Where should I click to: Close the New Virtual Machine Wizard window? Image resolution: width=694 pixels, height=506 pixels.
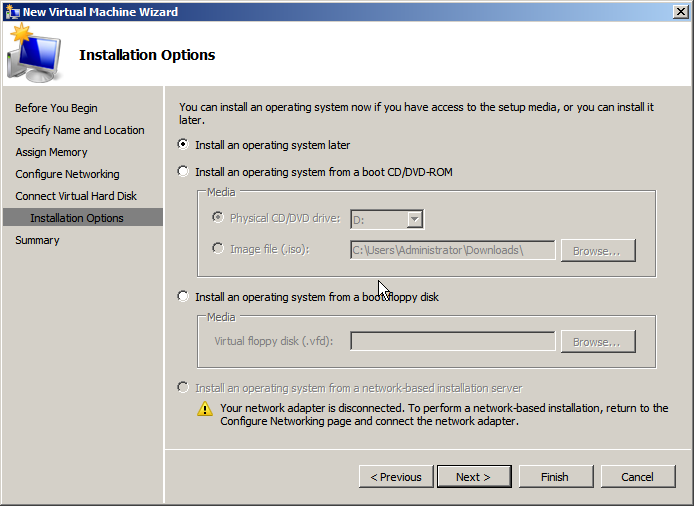tap(680, 12)
